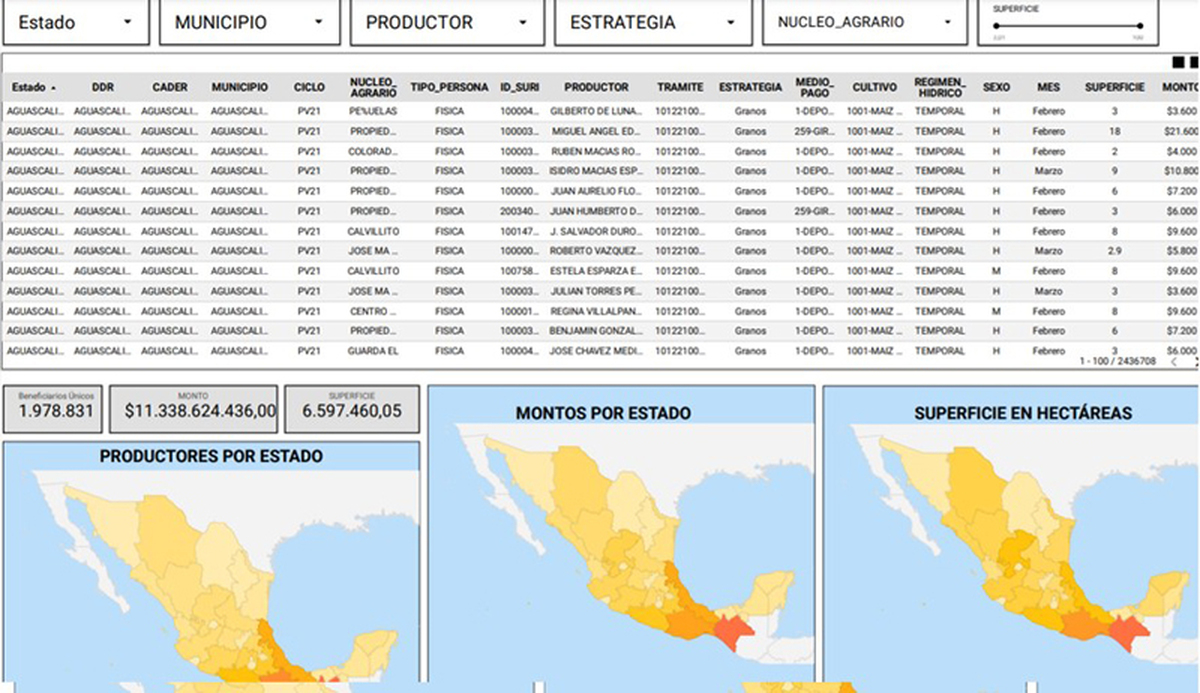
Task: Click COLORAD... nucleo agrario cell
Action: pos(373,151)
